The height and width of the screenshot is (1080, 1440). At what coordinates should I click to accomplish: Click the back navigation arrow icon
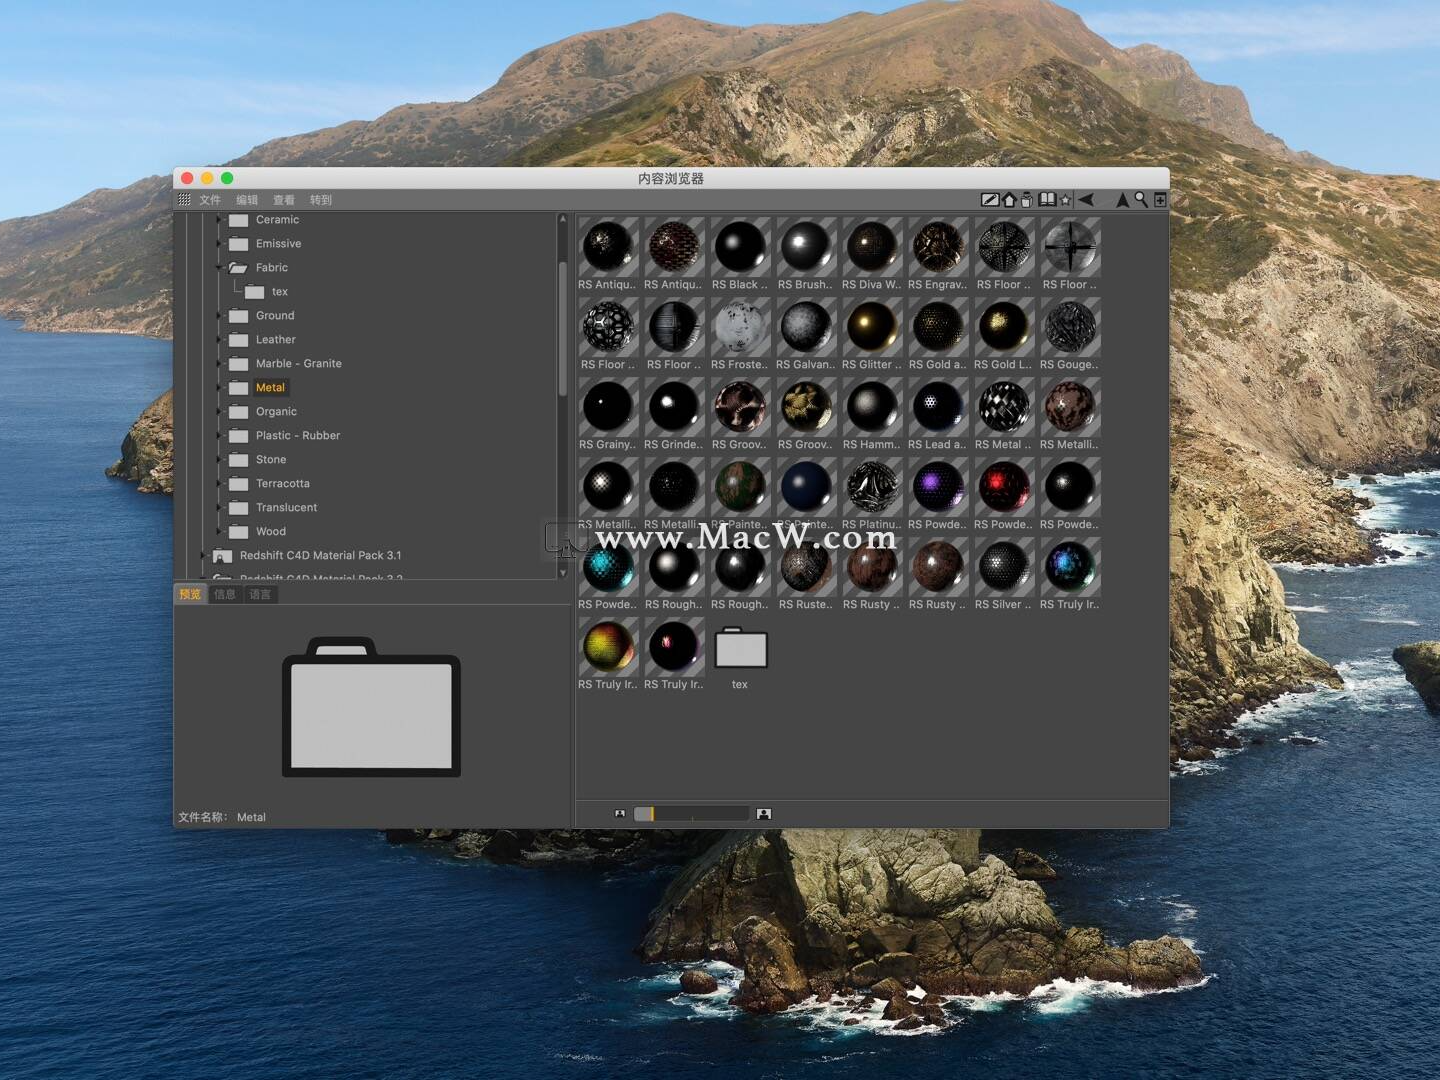[1087, 199]
